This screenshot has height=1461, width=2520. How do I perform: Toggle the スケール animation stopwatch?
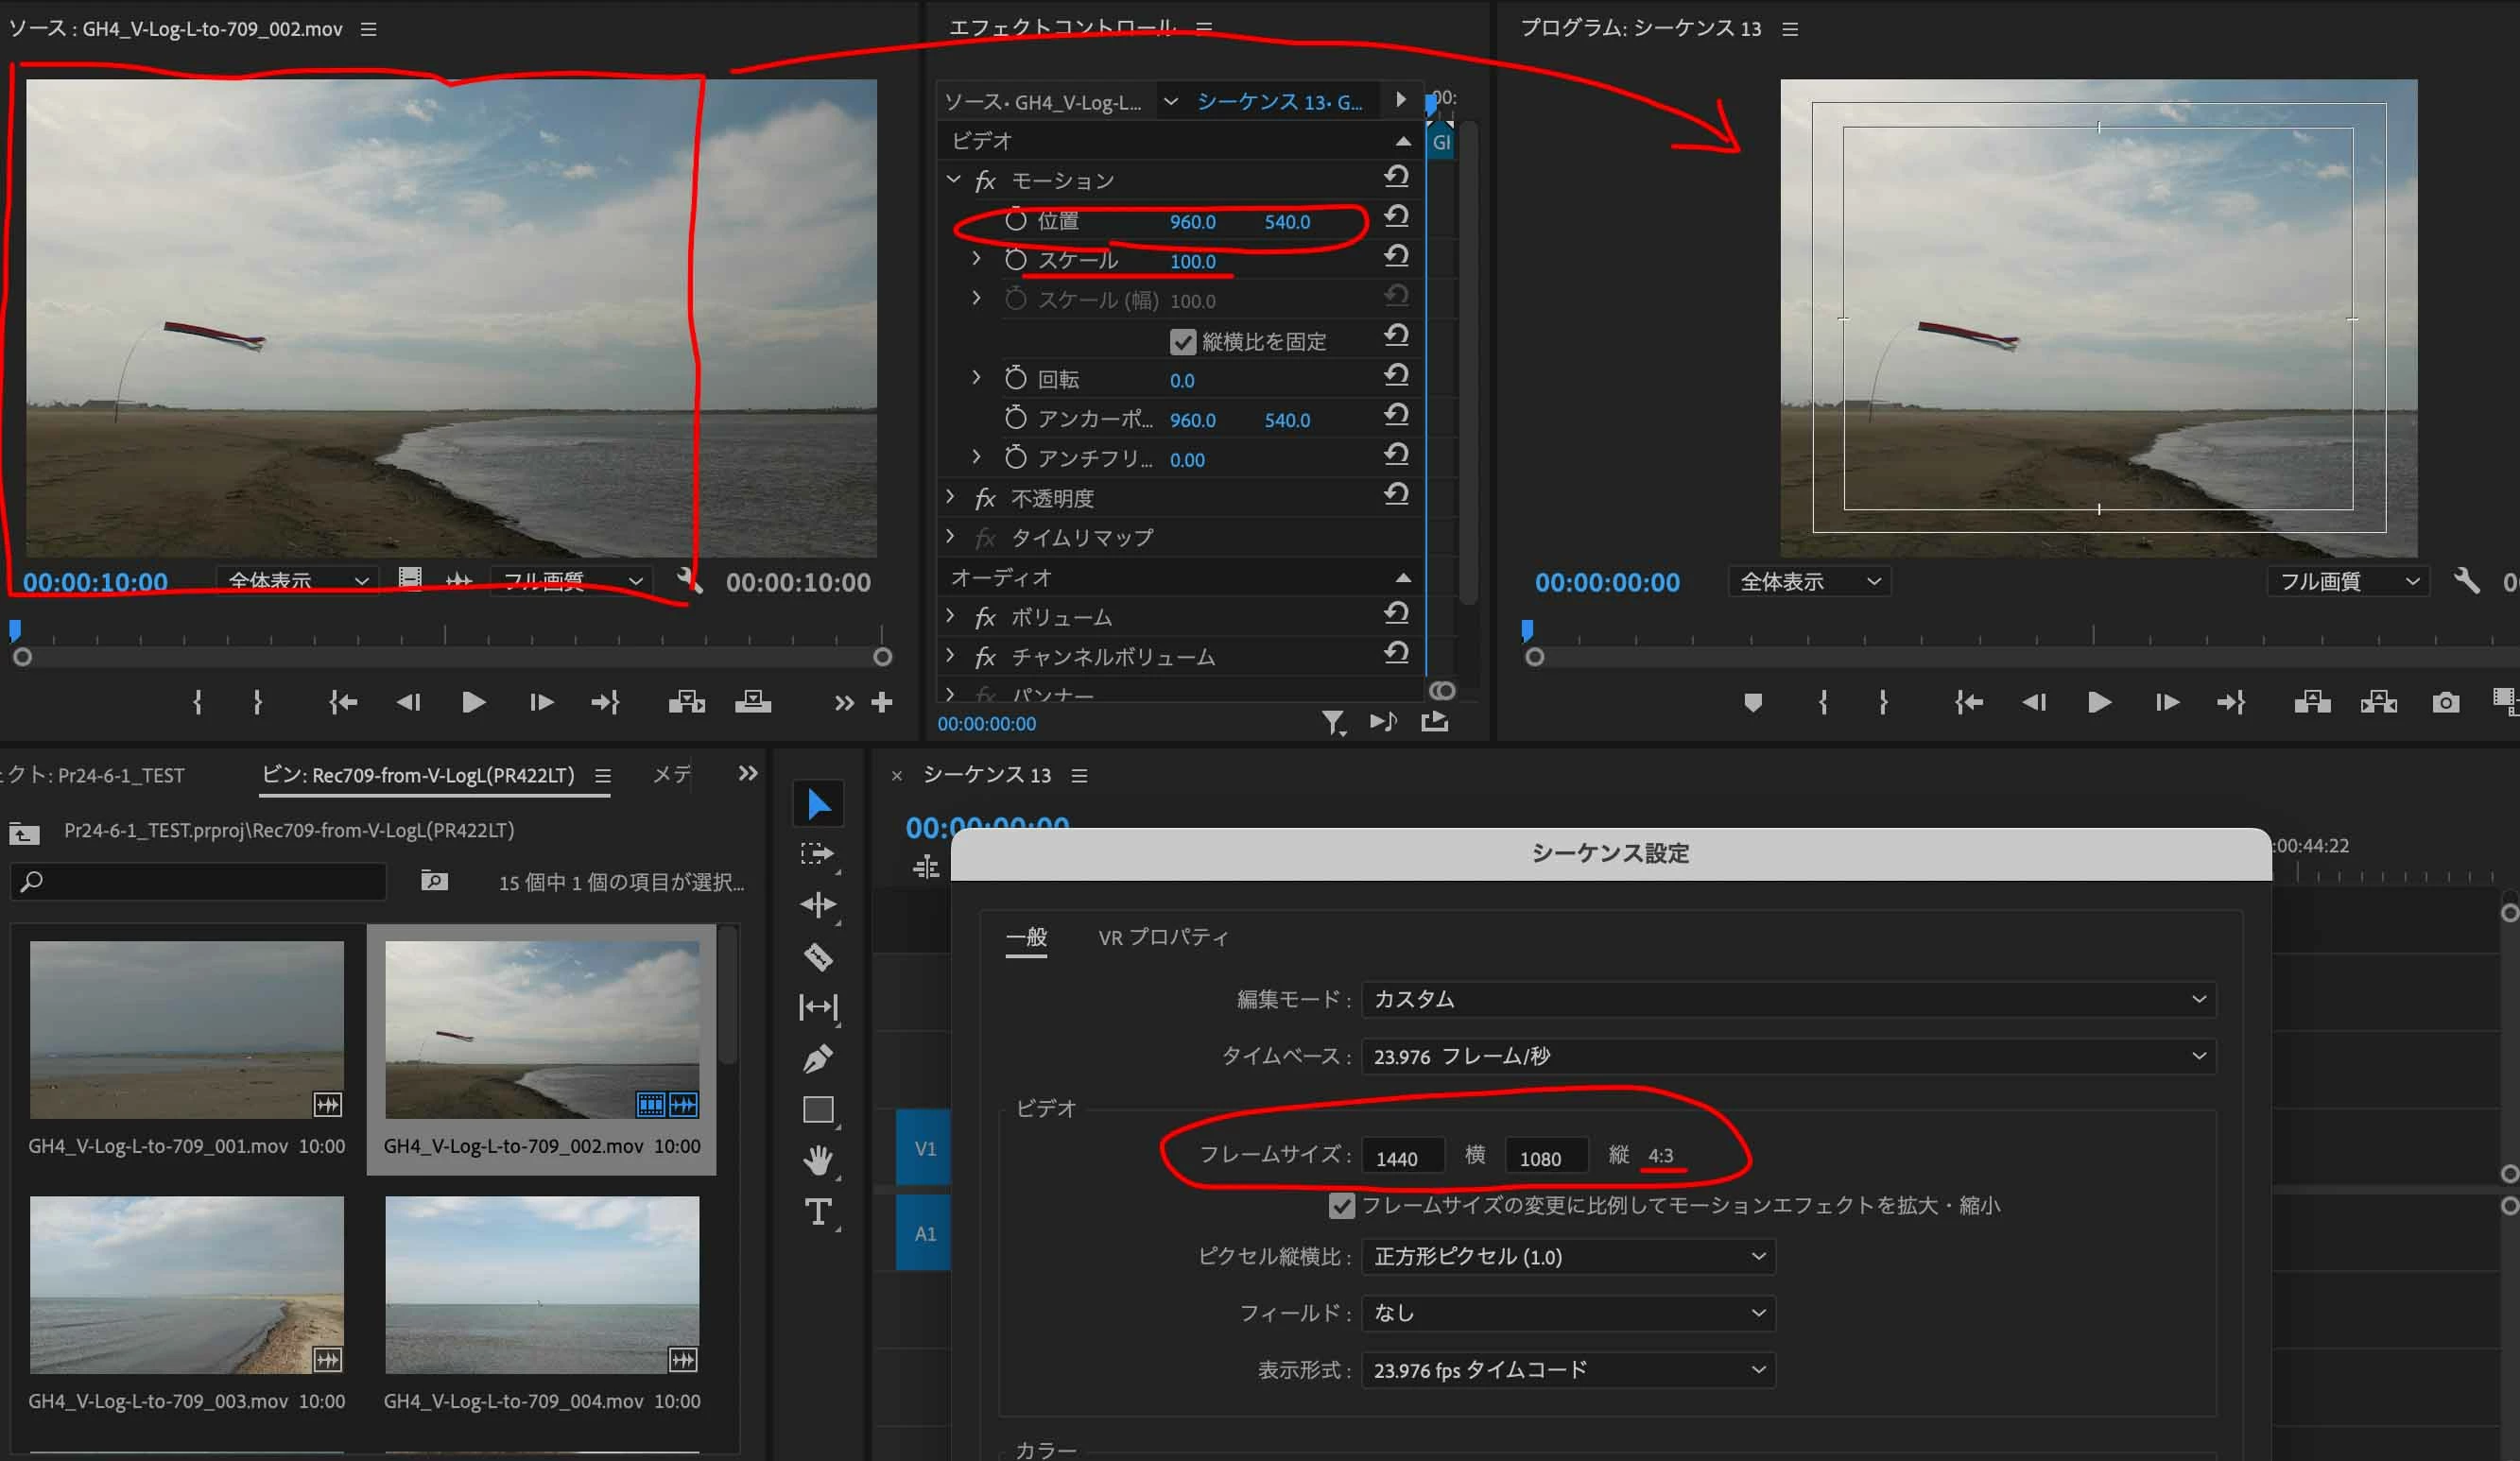(1015, 260)
